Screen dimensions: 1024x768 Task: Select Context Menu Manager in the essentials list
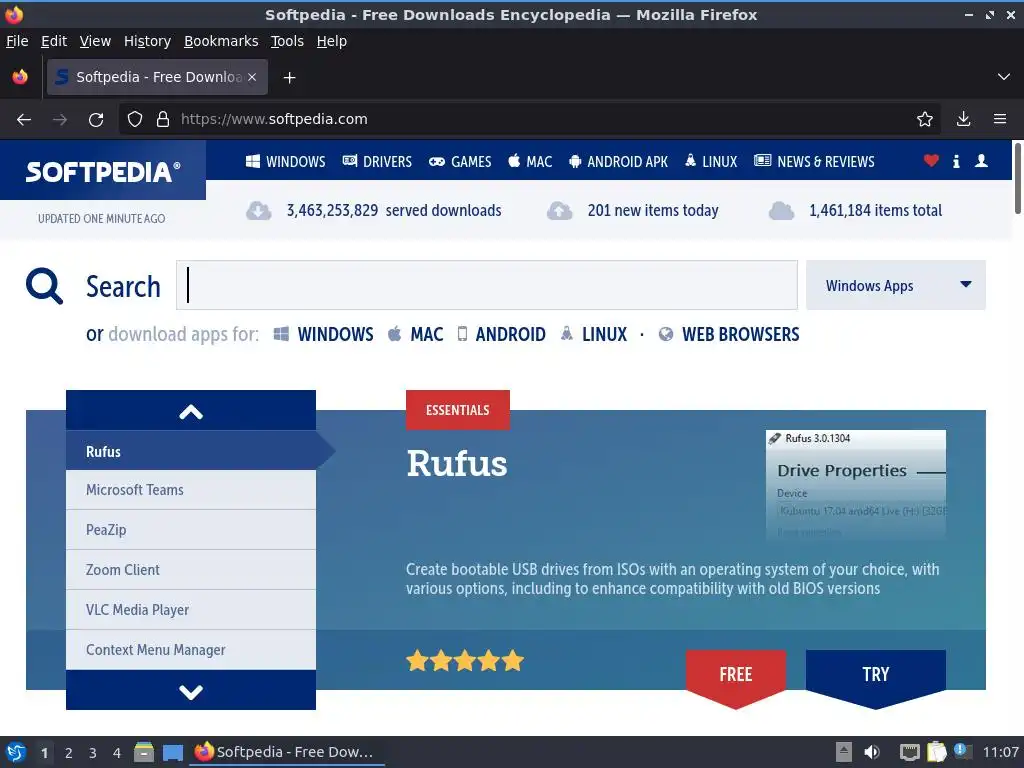(x=191, y=650)
